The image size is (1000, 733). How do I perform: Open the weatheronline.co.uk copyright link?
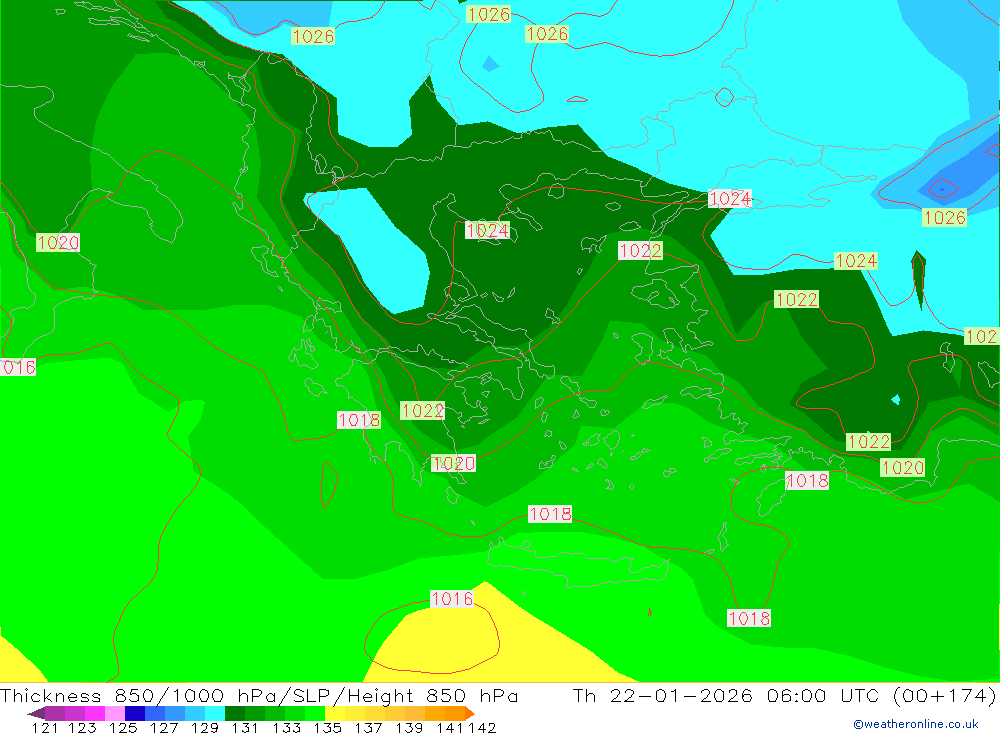pyautogui.click(x=916, y=724)
